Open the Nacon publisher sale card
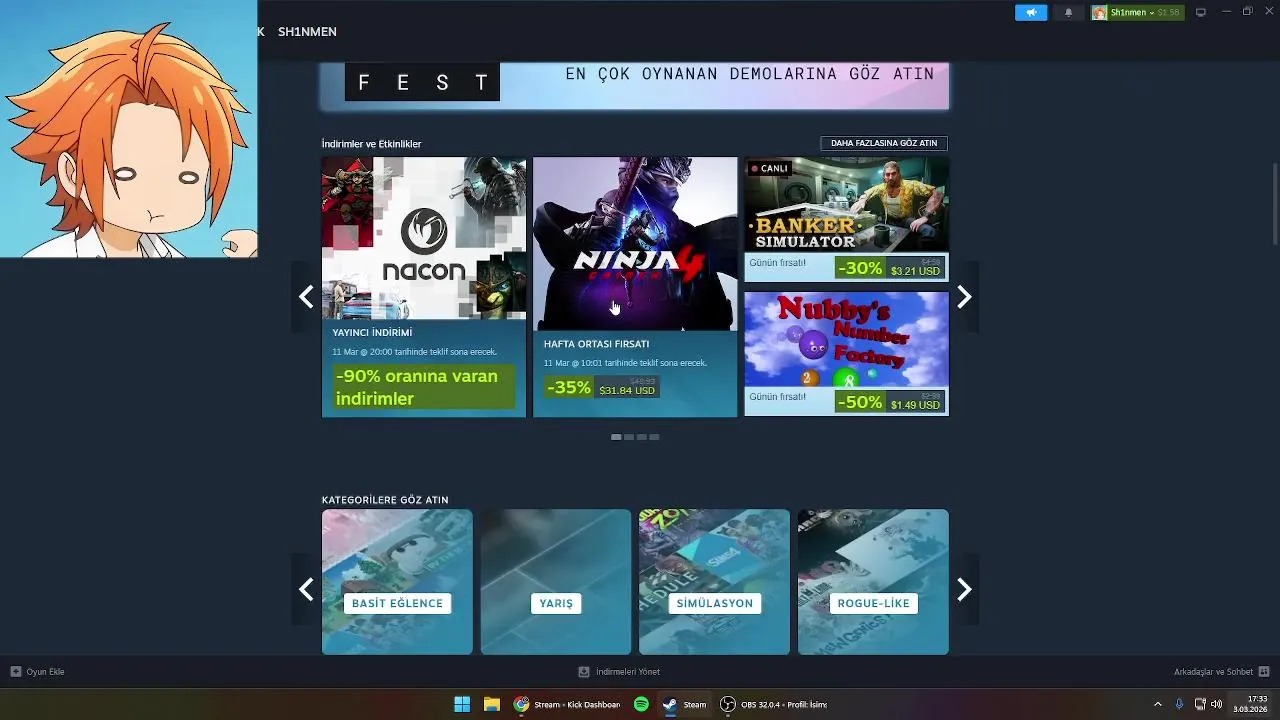 424,286
